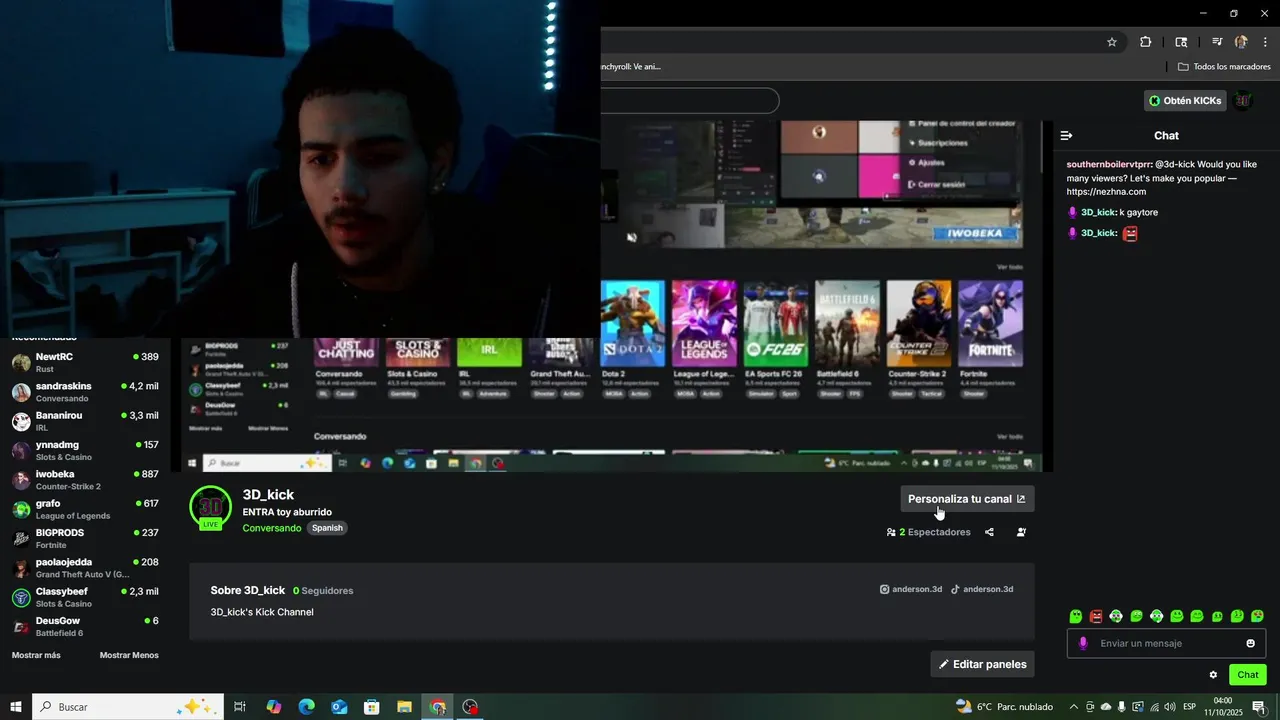Open the notification center icon
The width and height of the screenshot is (1280, 720).
click(x=1259, y=707)
